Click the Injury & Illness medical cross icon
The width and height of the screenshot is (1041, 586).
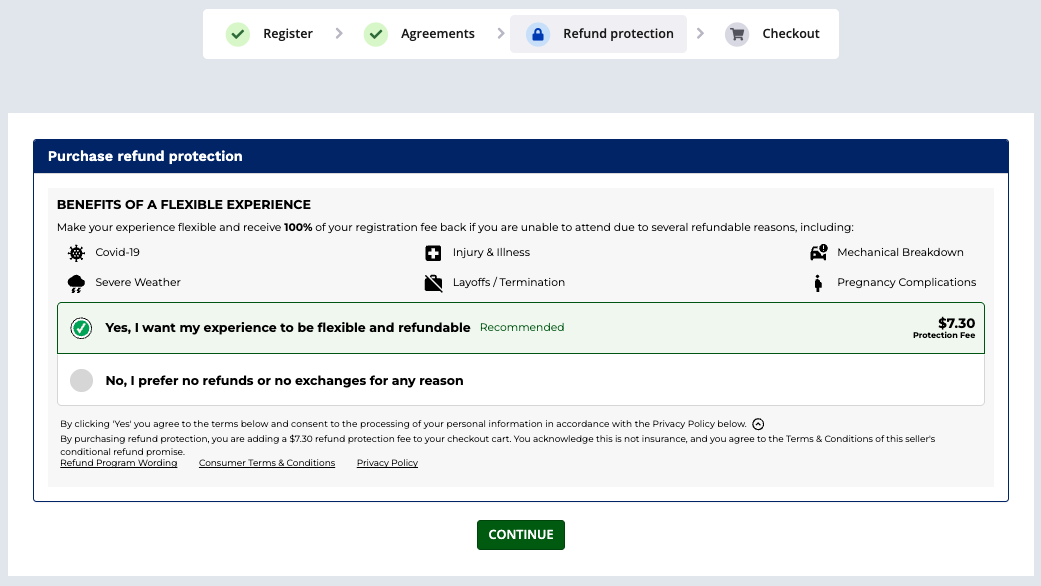(x=433, y=253)
